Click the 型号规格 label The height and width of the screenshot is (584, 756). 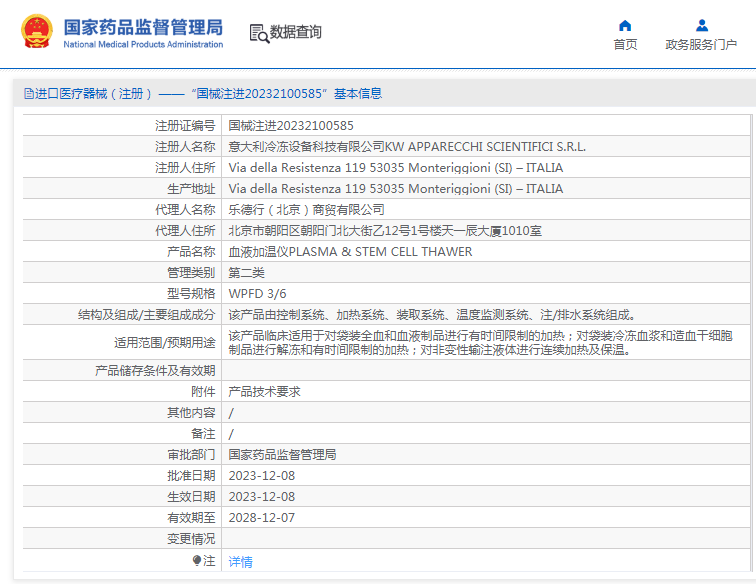pos(191,294)
